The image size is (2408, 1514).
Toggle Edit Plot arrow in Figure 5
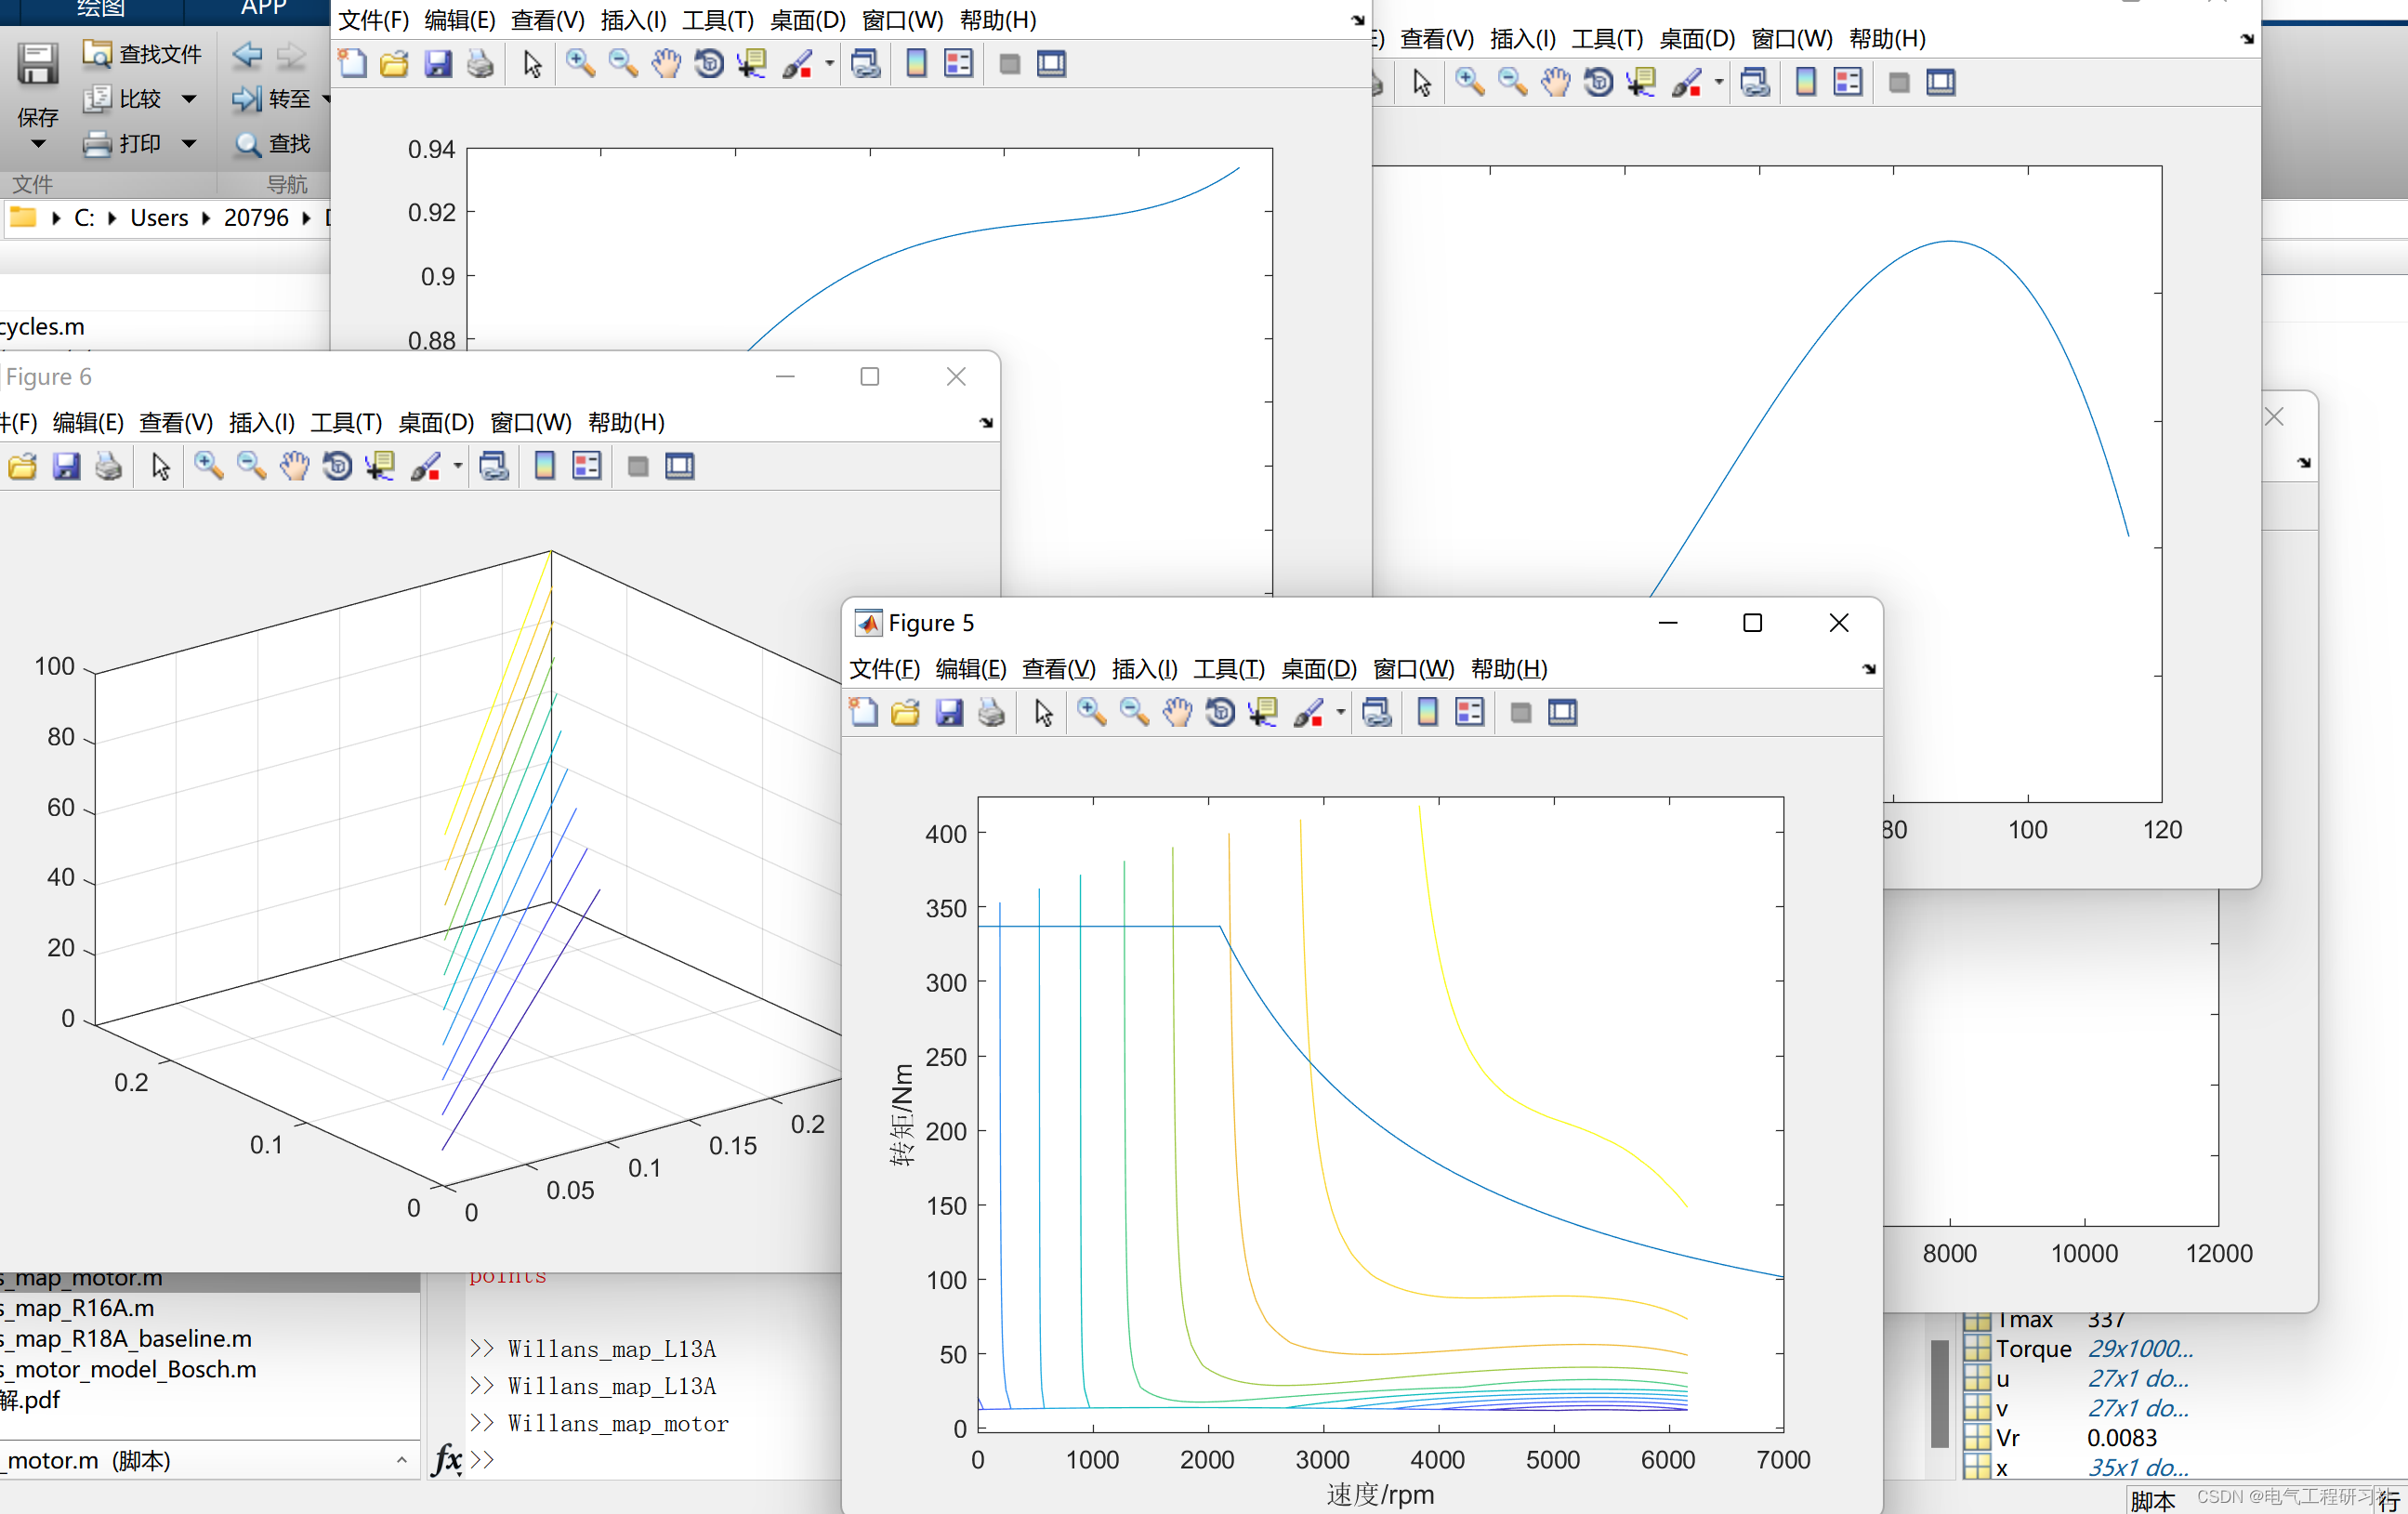click(1043, 712)
